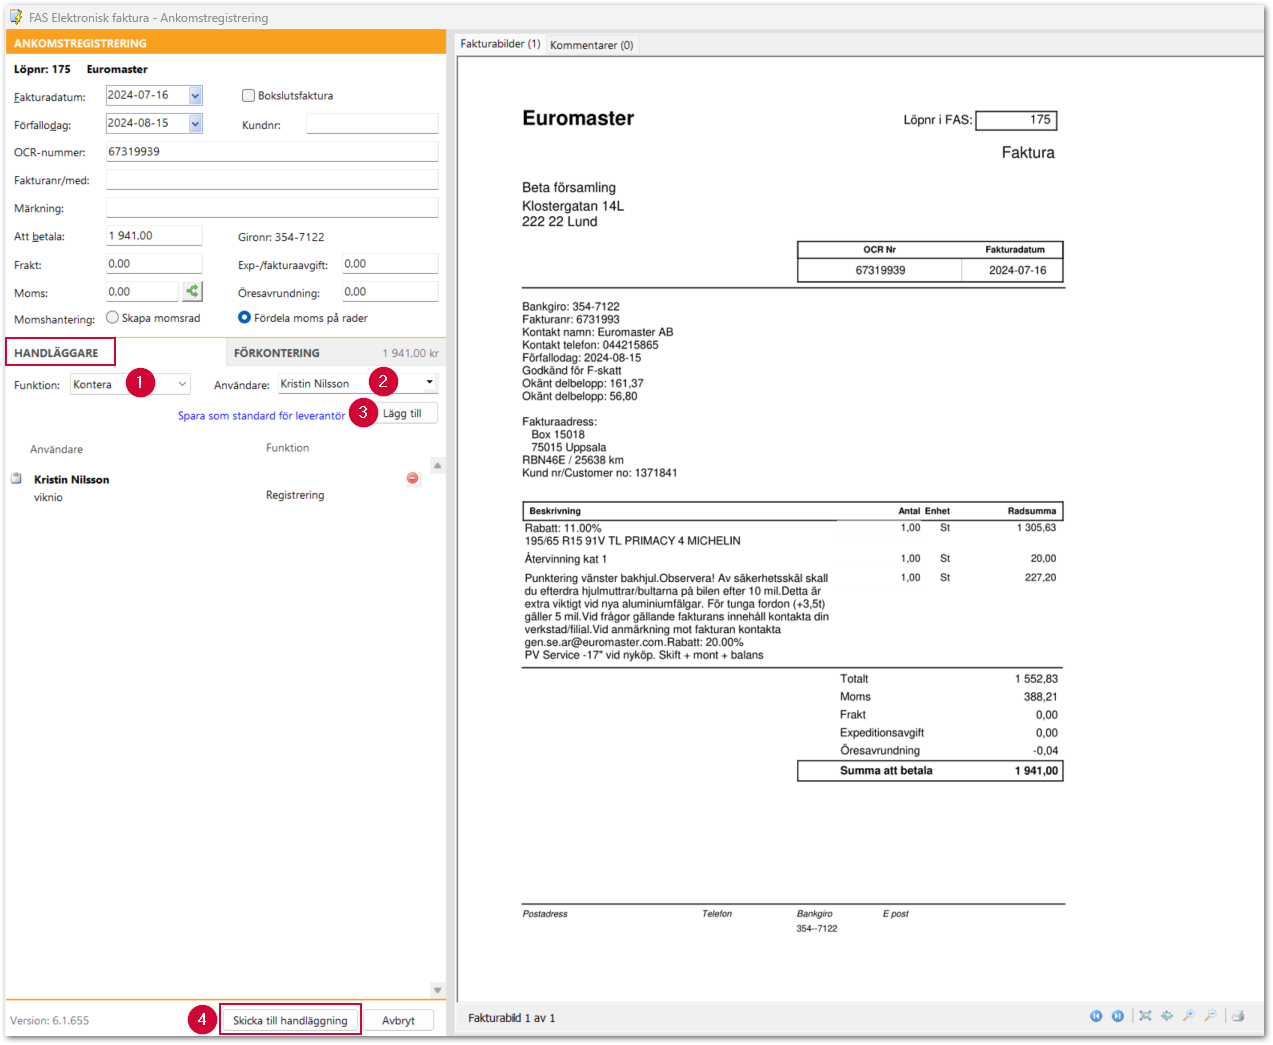
Task: Click the Lägg till button
Action: click(402, 413)
